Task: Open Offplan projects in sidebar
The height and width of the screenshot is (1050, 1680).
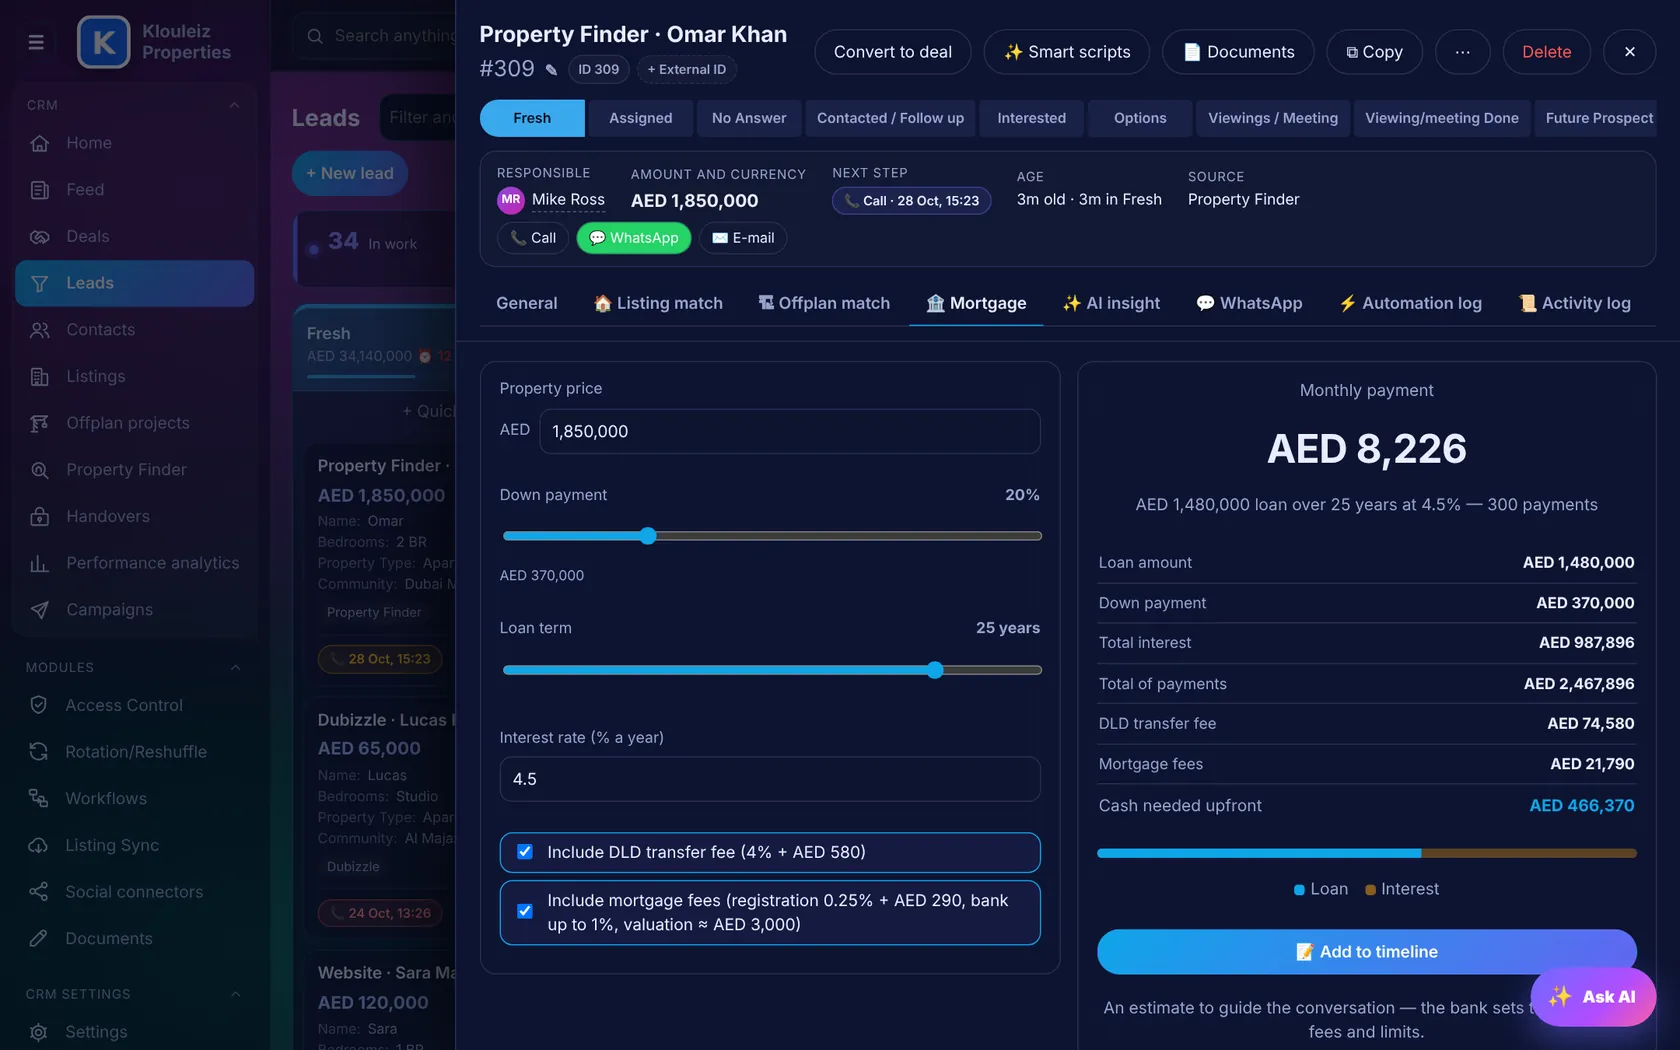Action: [134, 423]
